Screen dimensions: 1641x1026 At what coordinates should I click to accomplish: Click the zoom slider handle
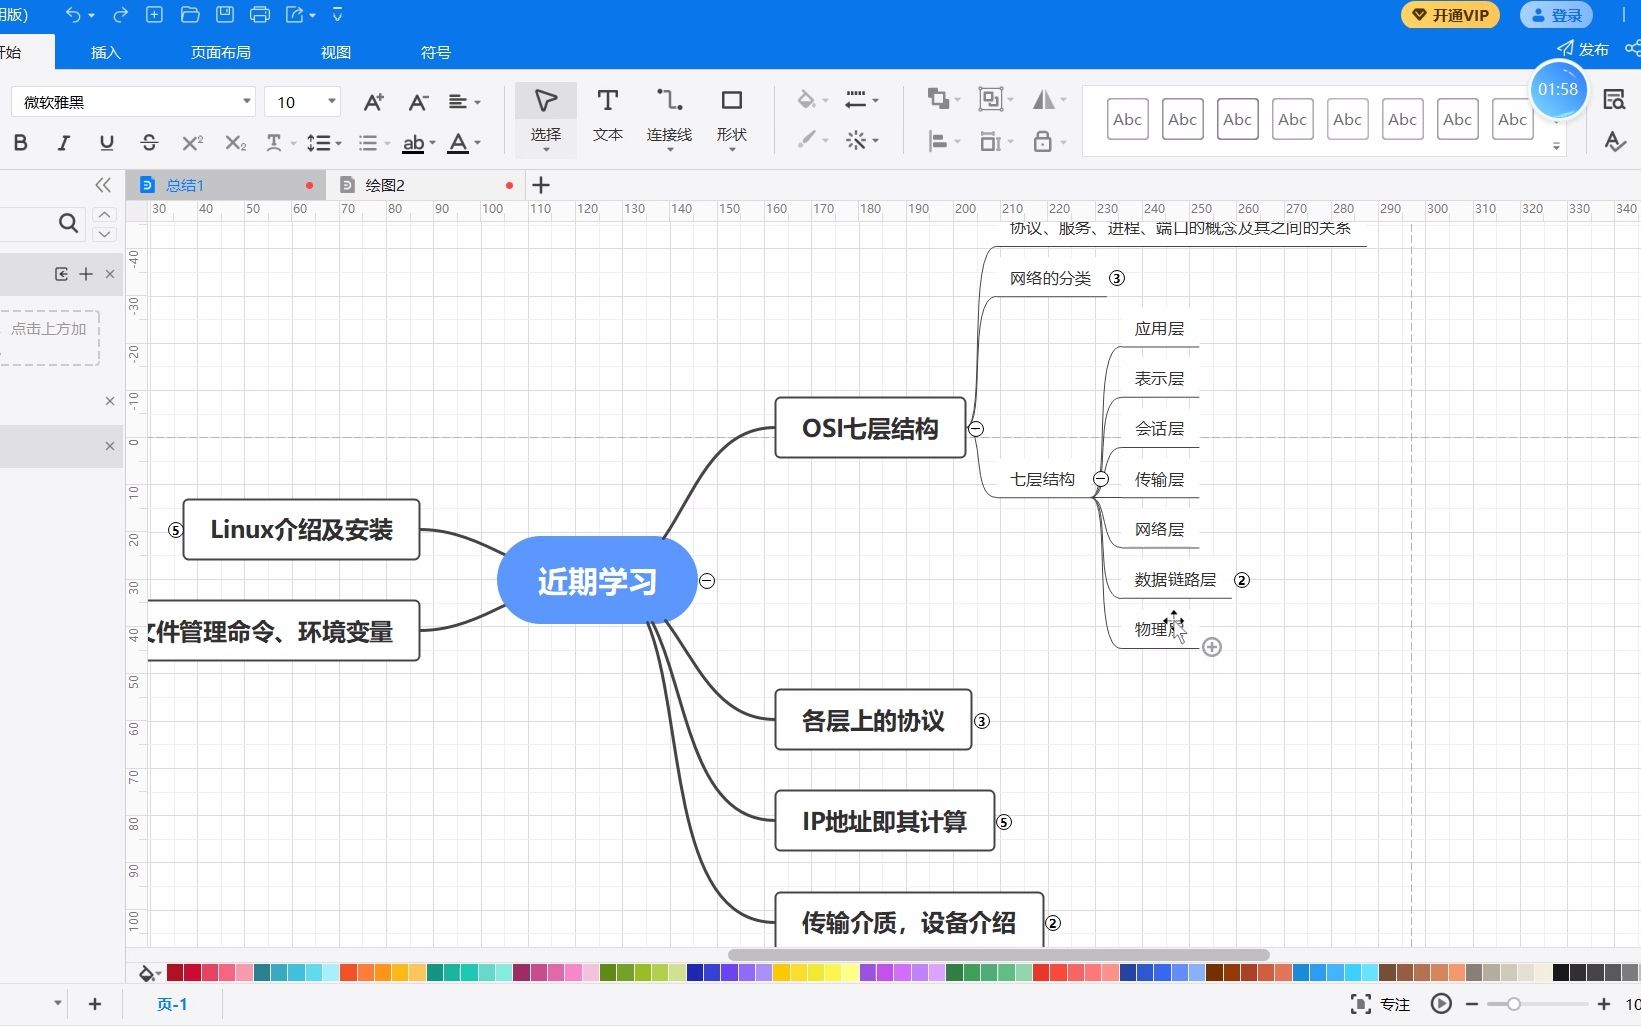[1514, 1004]
